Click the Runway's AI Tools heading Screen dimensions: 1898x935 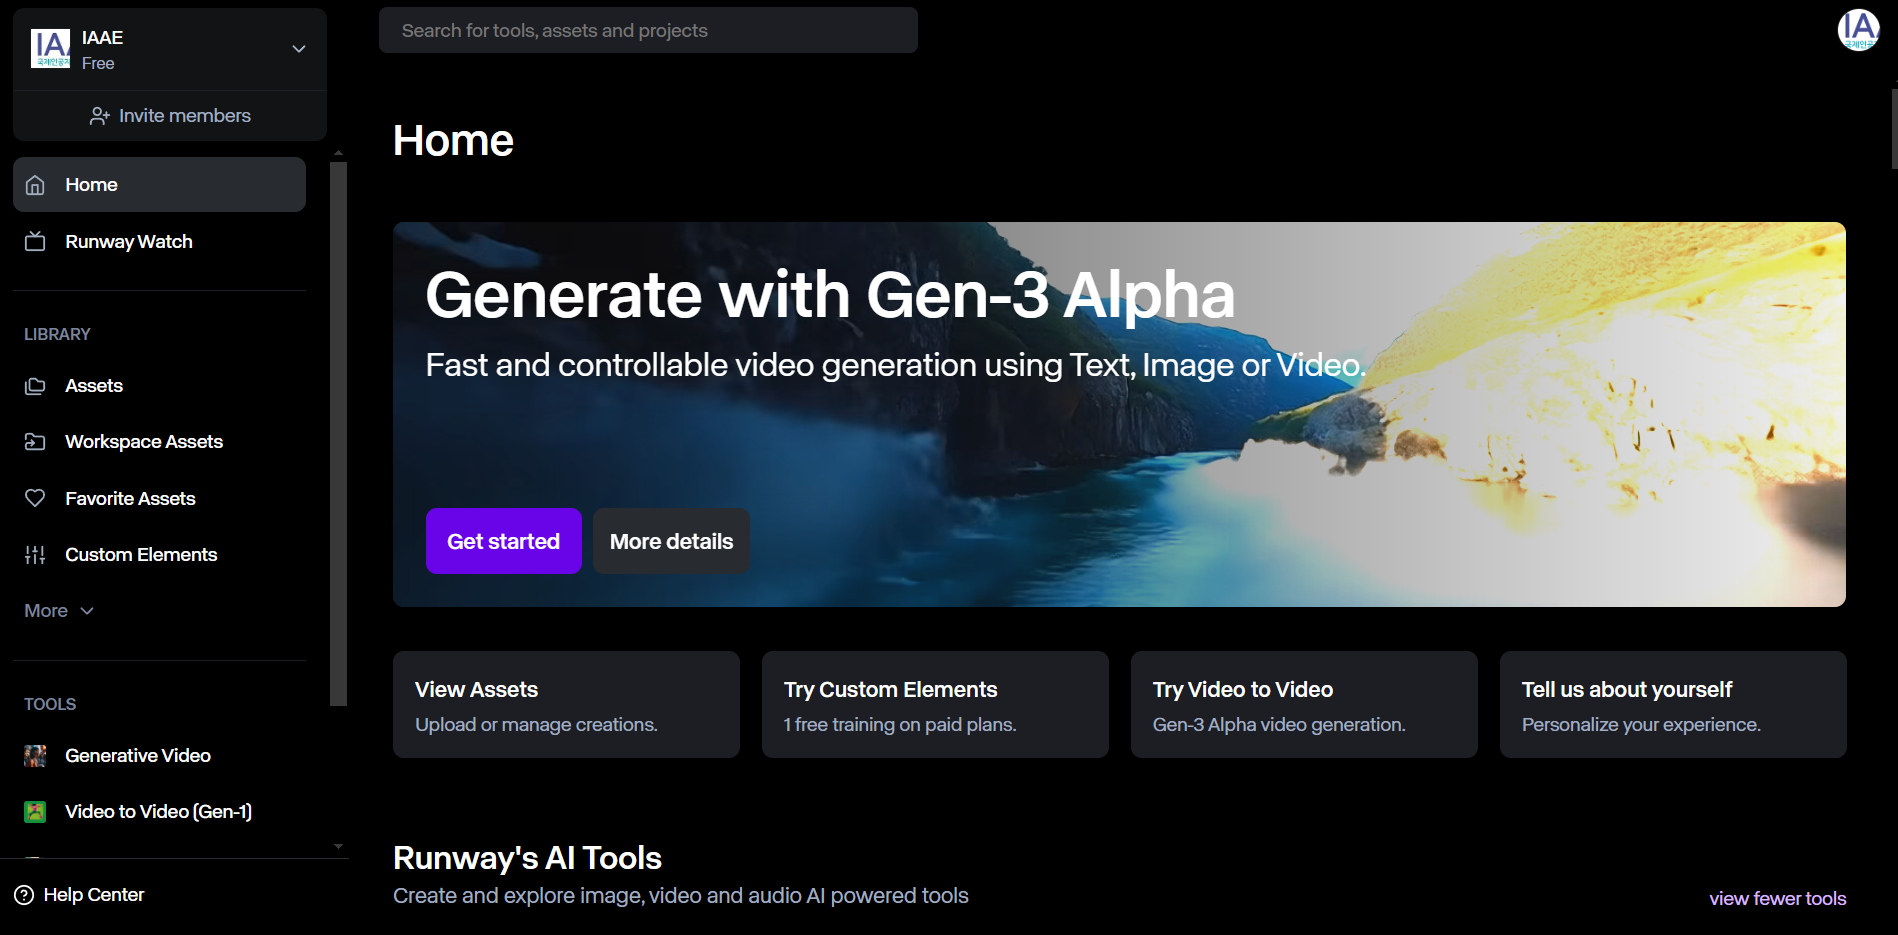pyautogui.click(x=527, y=858)
